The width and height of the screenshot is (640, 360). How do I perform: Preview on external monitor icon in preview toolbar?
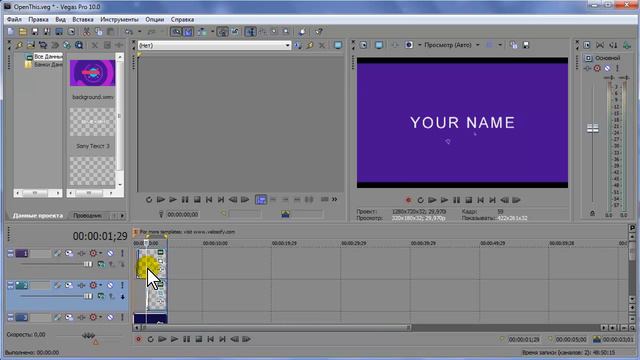pyautogui.click(x=379, y=45)
